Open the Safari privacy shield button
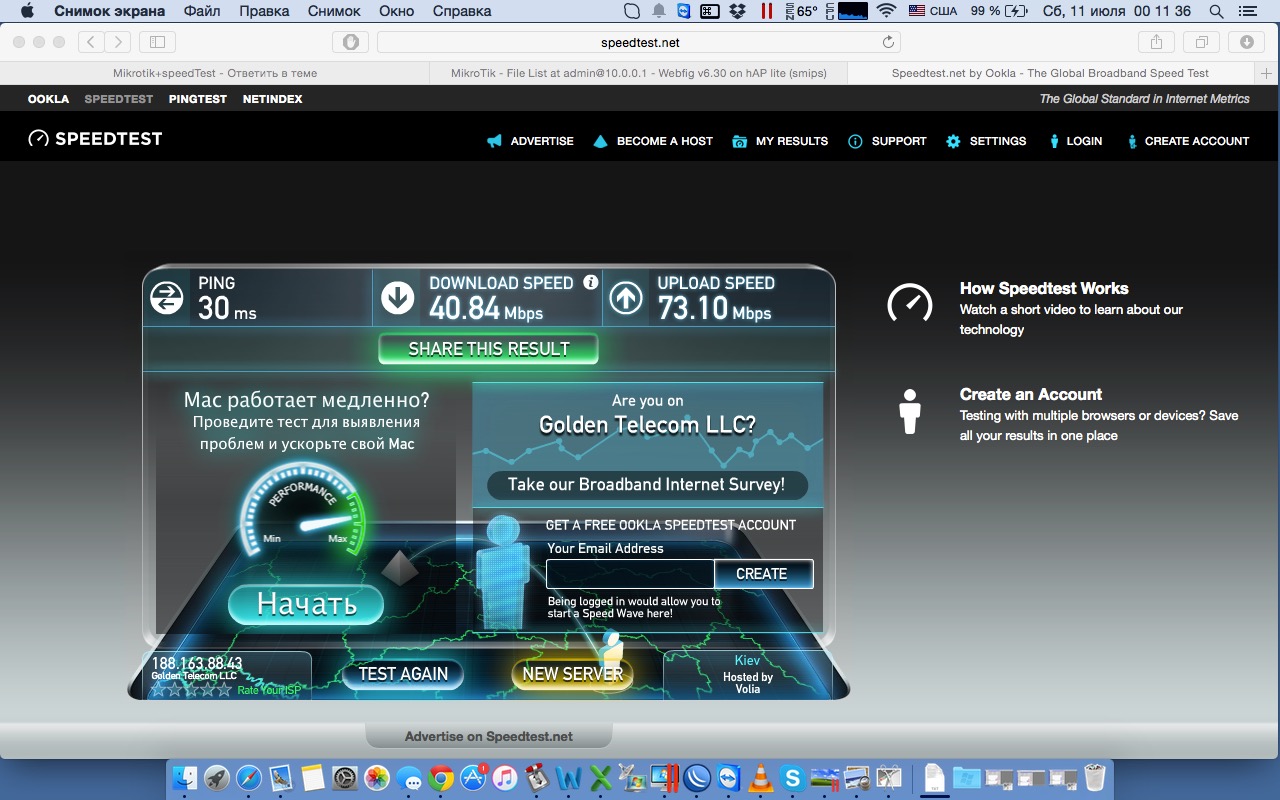Viewport: 1280px width, 800px height. [350, 42]
